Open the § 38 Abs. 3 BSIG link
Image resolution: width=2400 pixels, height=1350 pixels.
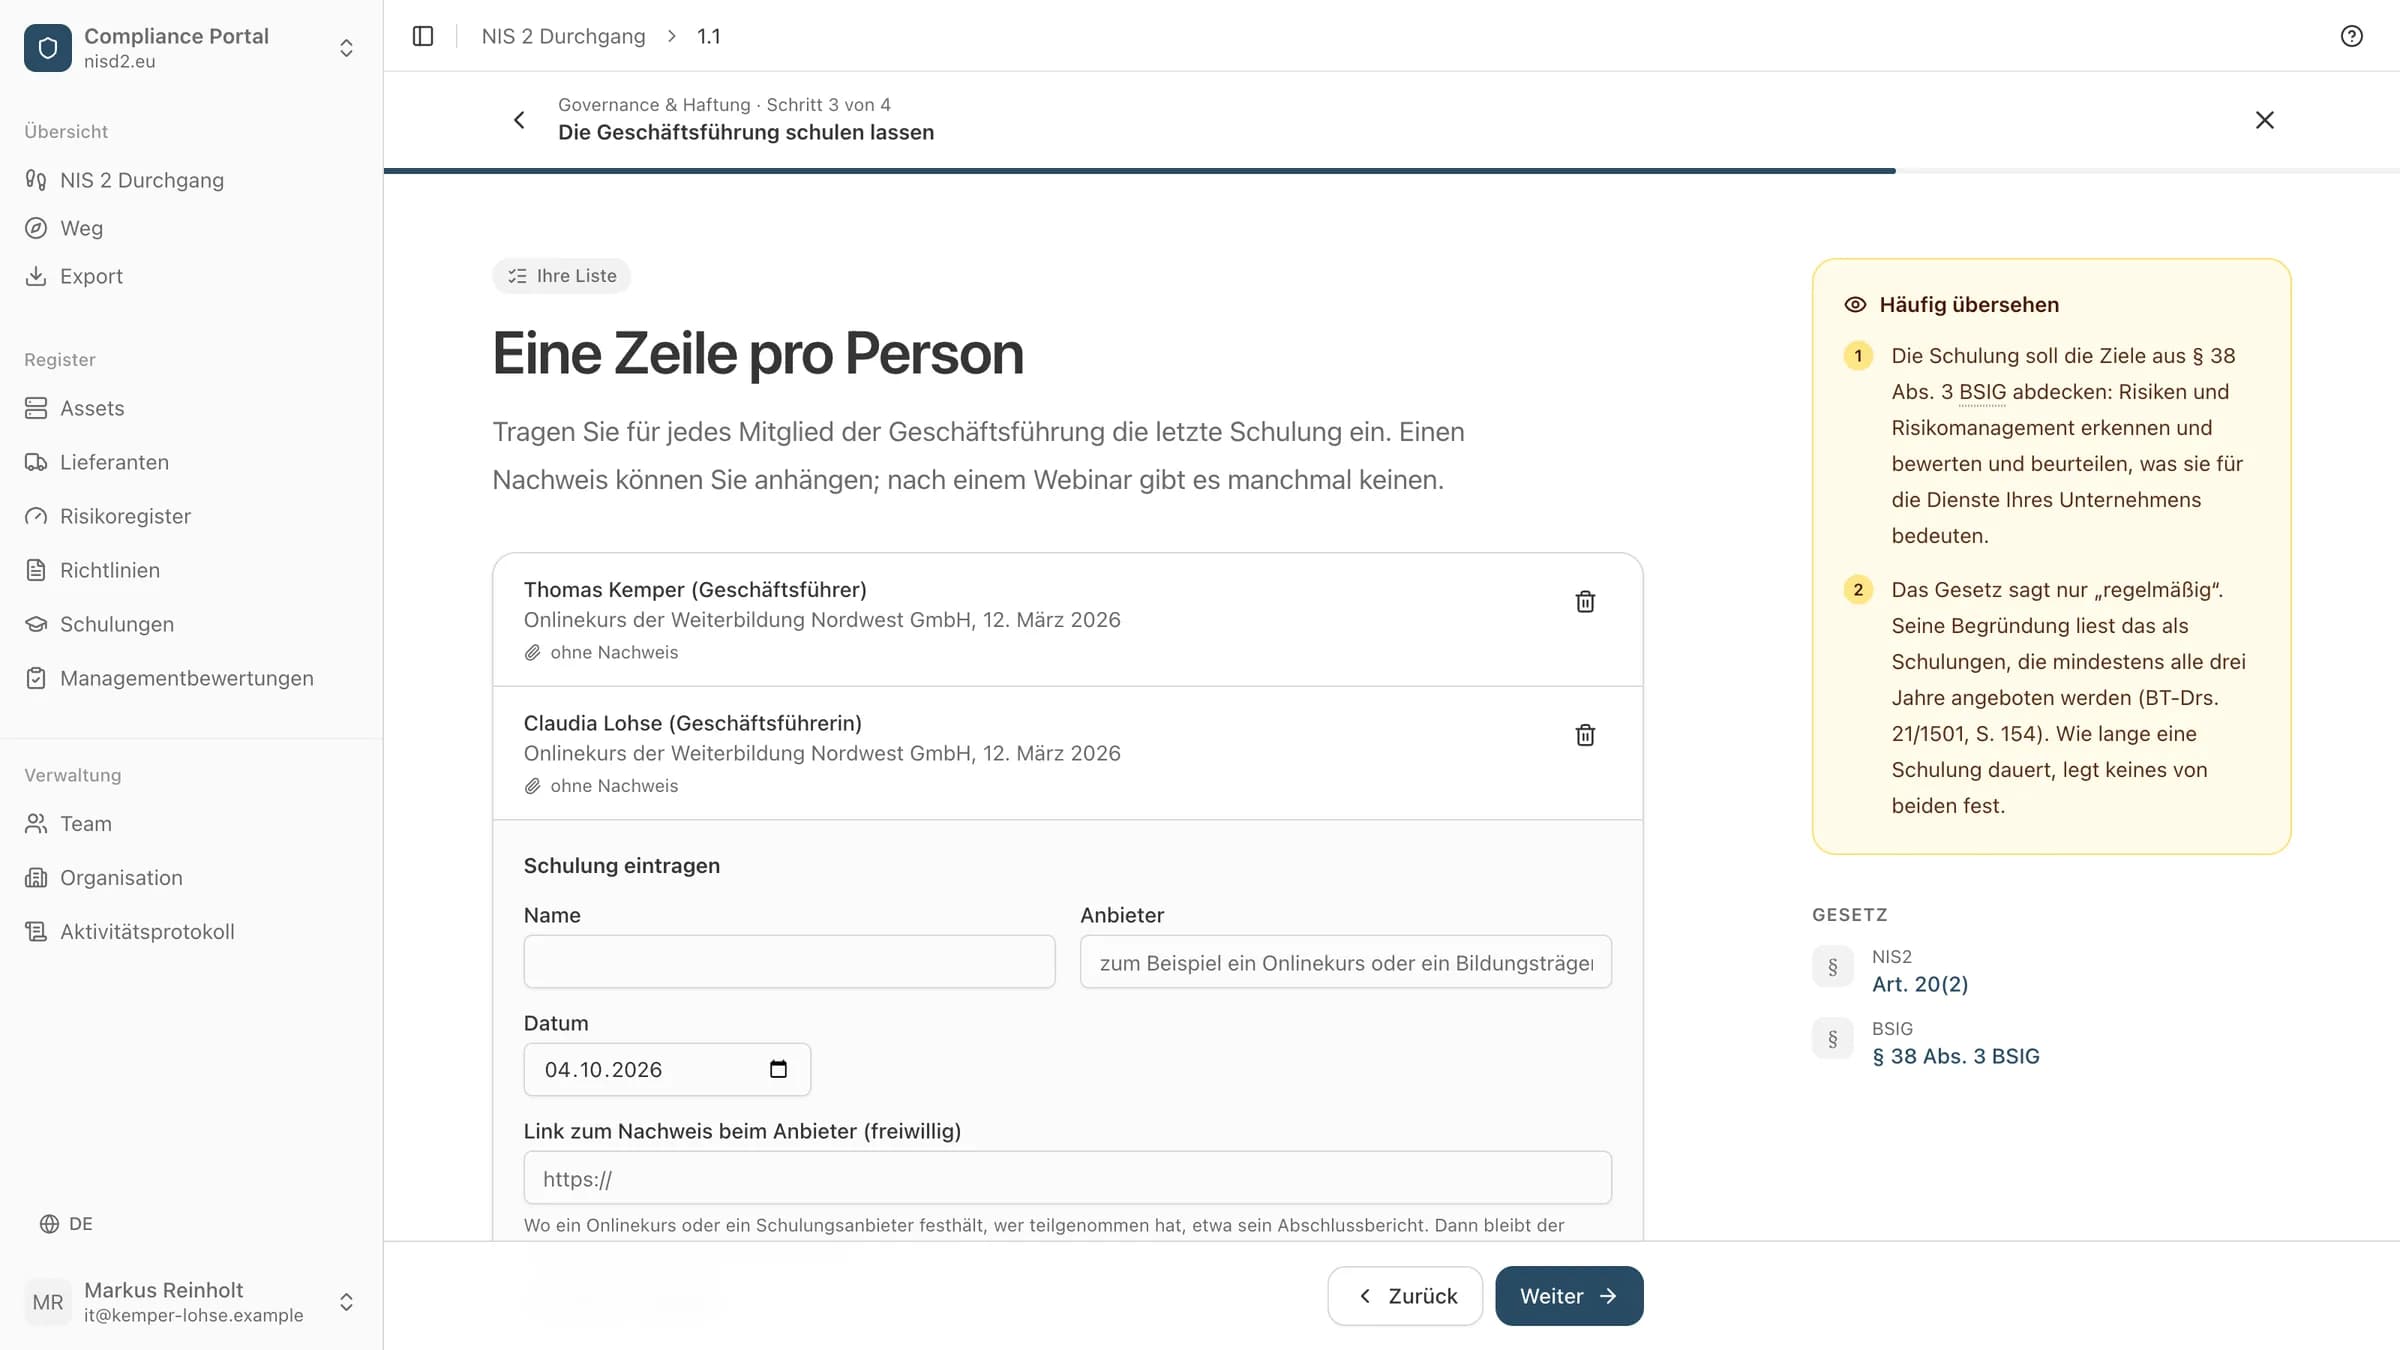[x=1955, y=1056]
